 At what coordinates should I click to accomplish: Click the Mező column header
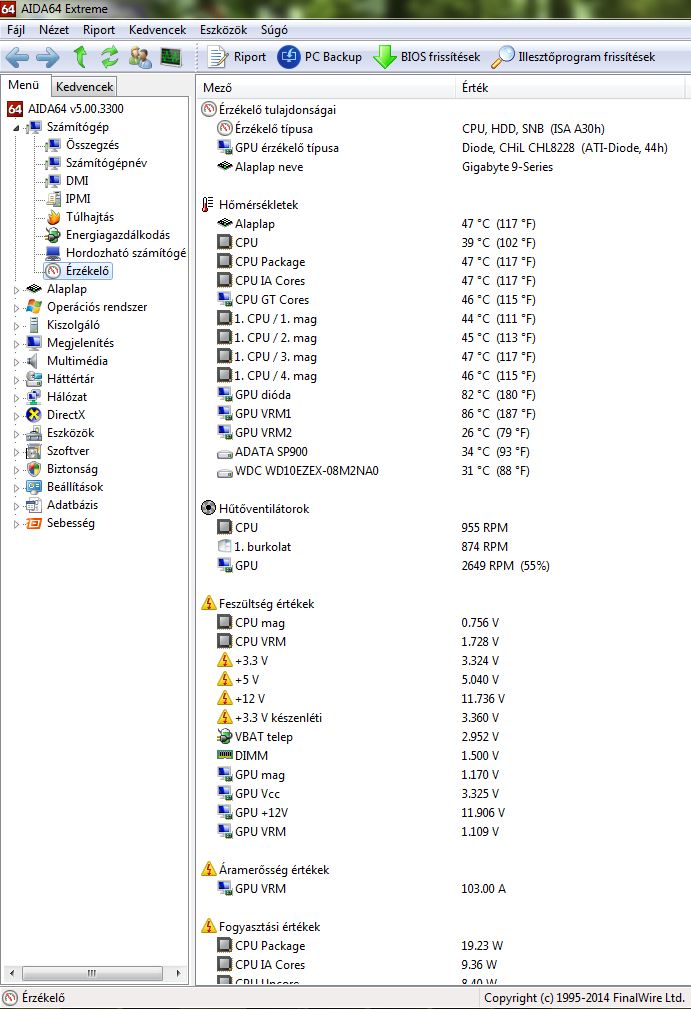click(x=326, y=88)
